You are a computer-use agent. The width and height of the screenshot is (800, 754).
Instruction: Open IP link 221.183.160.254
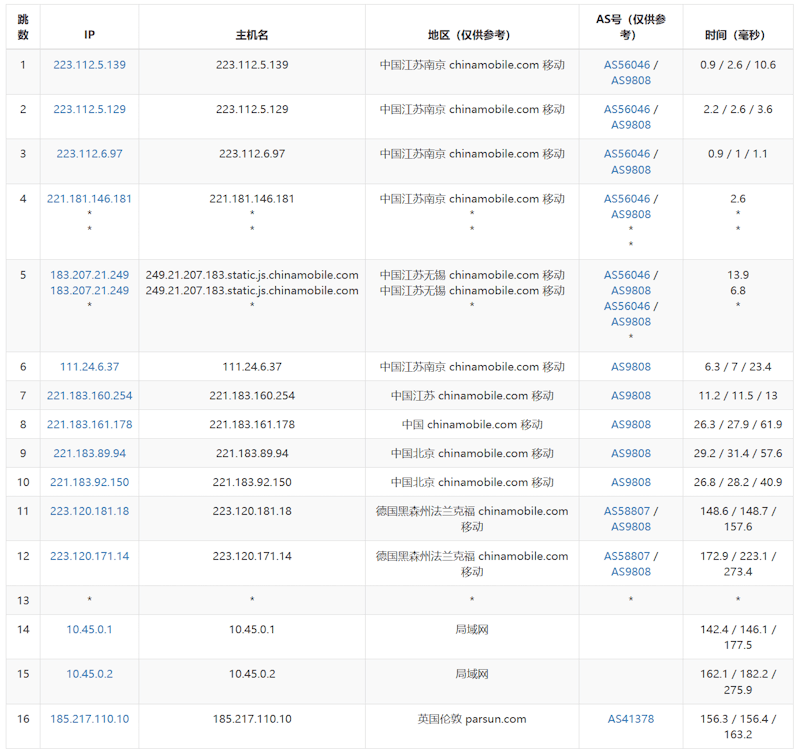click(89, 395)
